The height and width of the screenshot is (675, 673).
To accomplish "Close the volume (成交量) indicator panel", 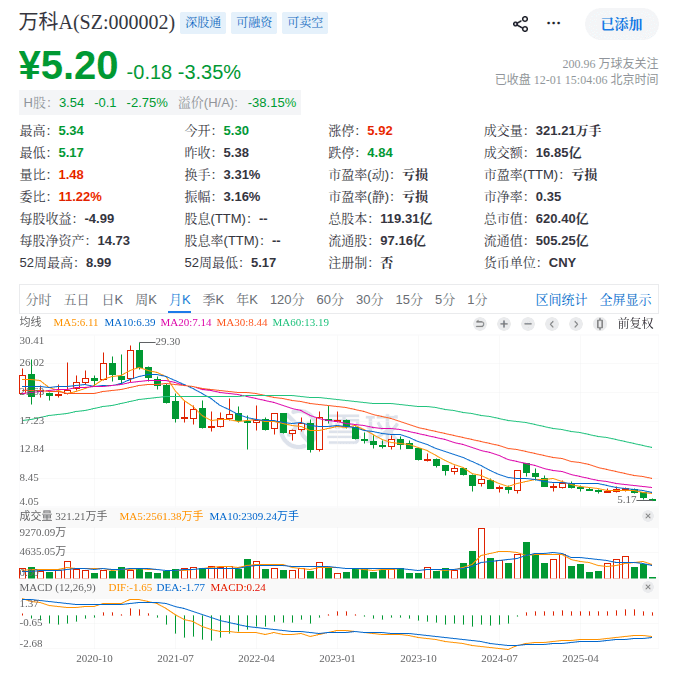I will (x=648, y=516).
